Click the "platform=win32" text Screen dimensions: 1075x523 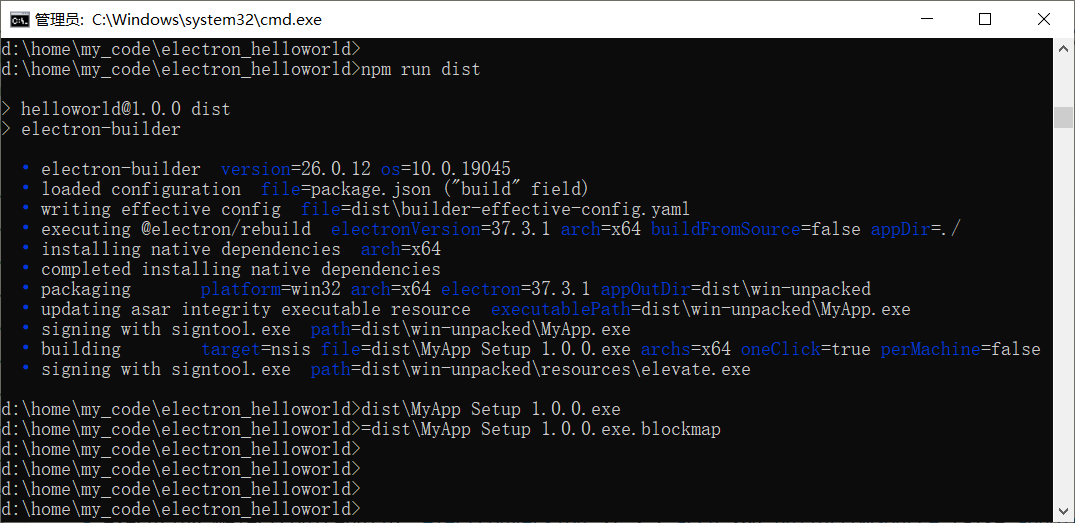click(x=270, y=289)
